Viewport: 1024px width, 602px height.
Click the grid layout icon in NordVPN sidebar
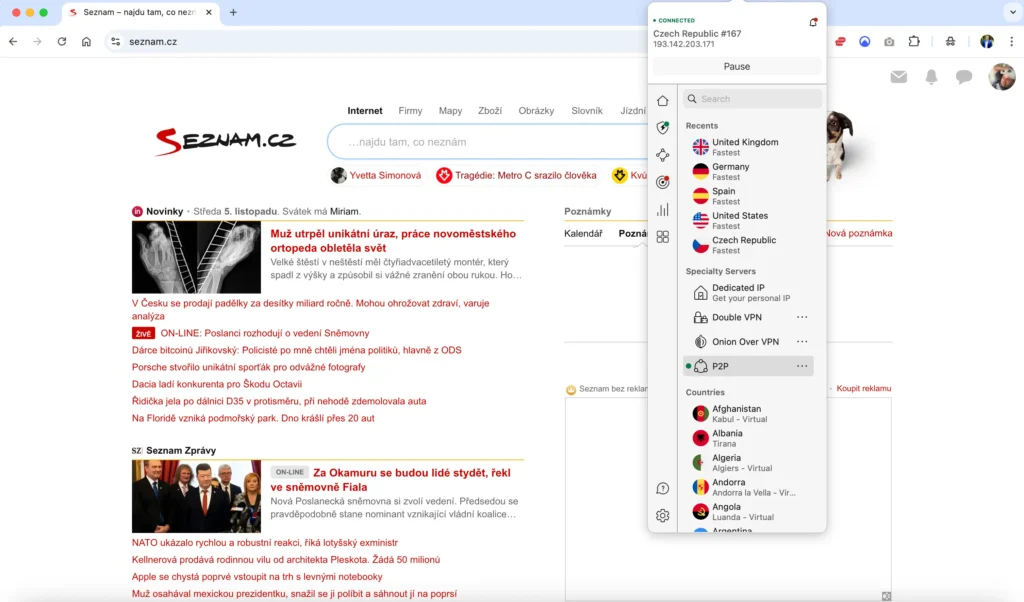(x=662, y=238)
